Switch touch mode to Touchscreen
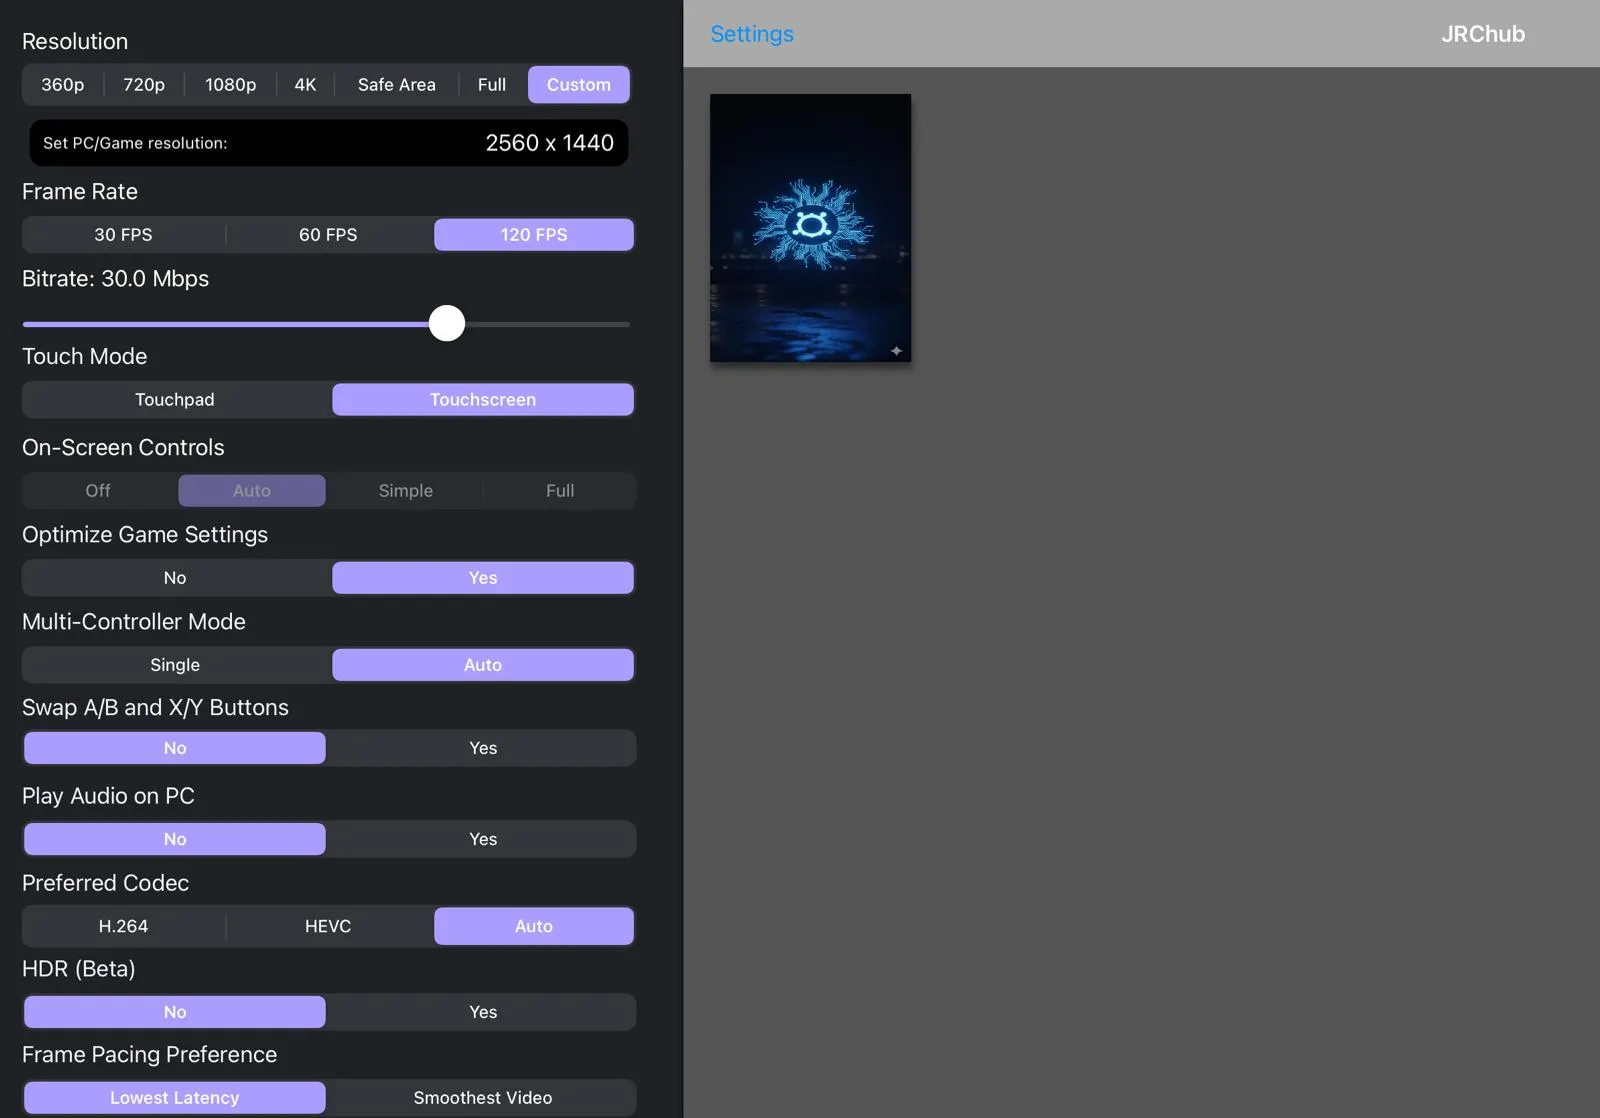1600x1118 pixels. (483, 400)
